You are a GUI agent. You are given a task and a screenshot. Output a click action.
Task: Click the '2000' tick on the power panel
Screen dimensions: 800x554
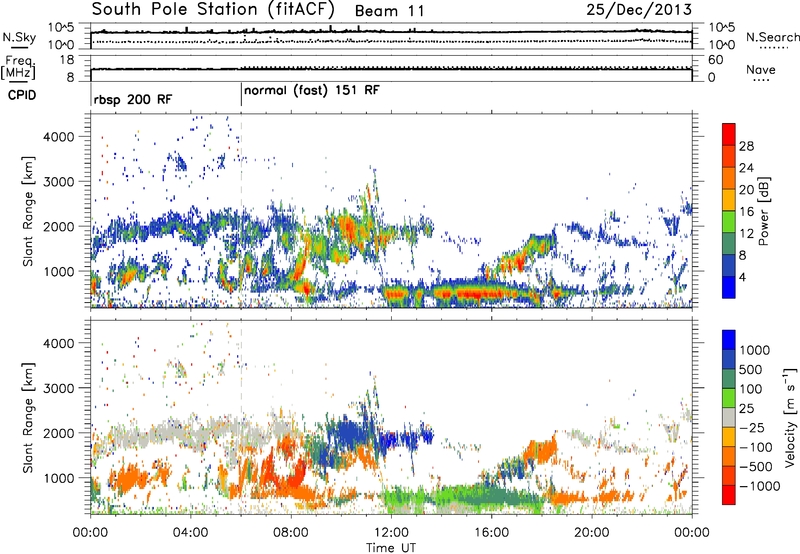coord(59,226)
